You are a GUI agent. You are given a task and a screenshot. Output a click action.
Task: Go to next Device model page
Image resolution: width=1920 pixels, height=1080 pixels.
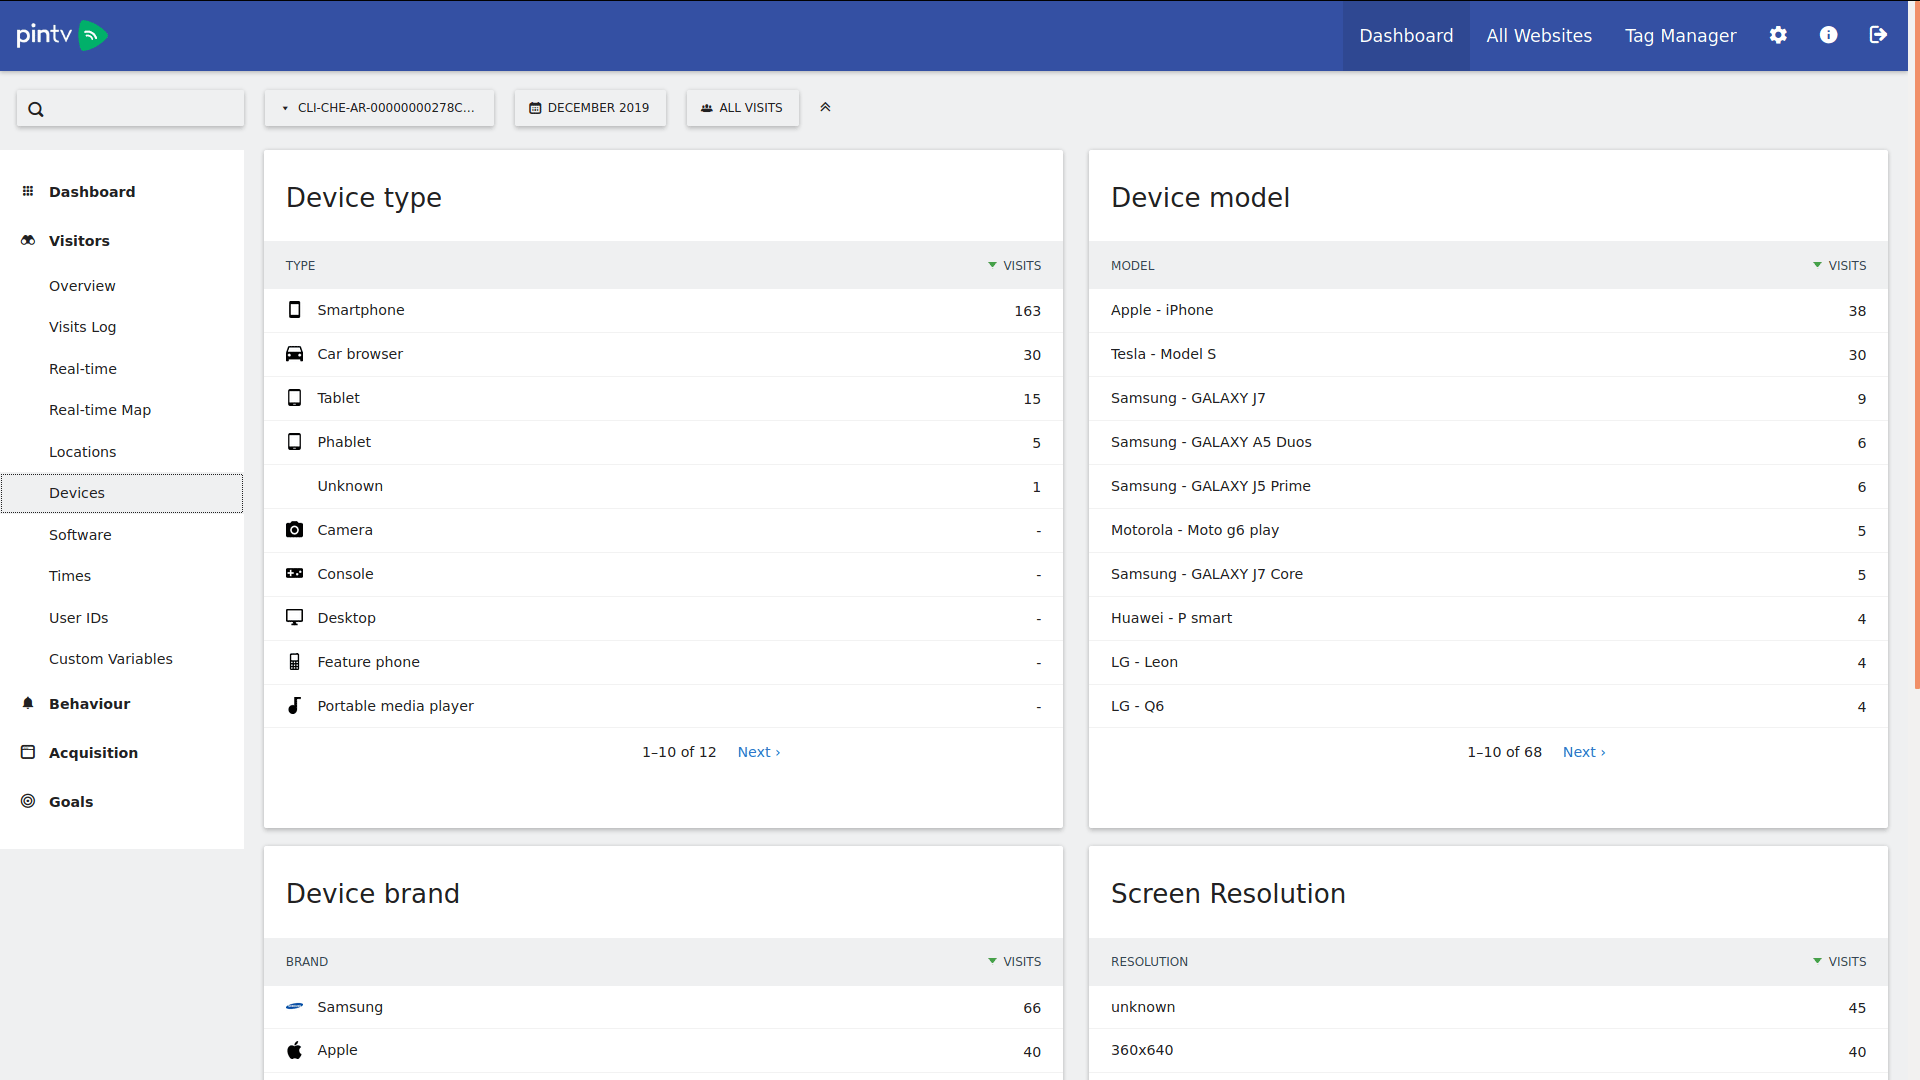pos(1583,752)
